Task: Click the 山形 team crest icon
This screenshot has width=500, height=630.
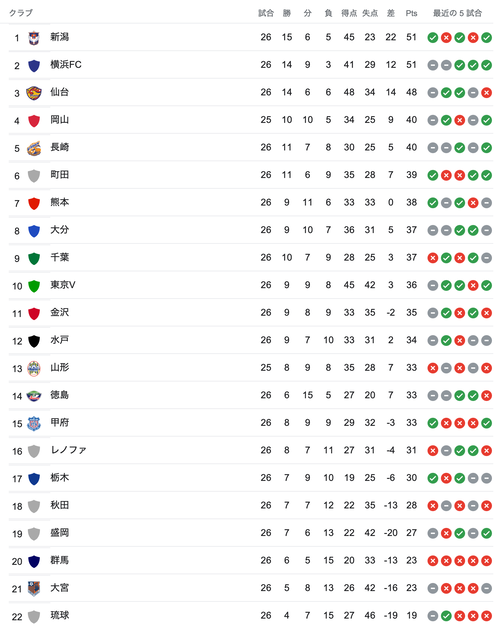Action: pos(34,368)
